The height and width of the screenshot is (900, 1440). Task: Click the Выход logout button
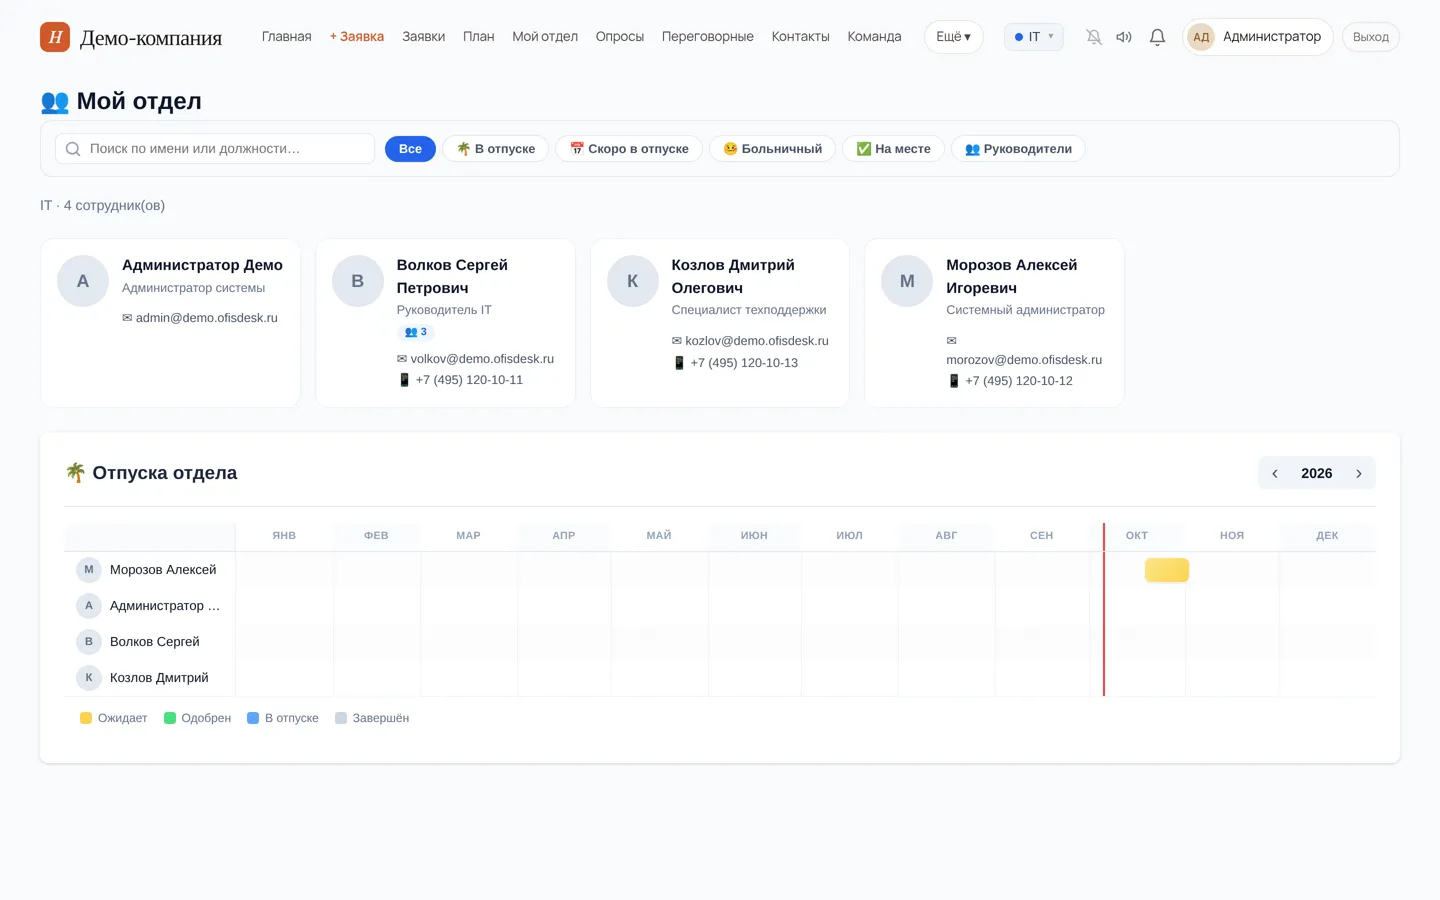pos(1371,37)
